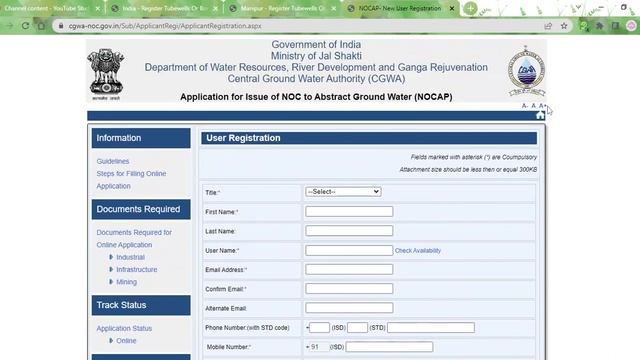Open the side panel icon
Viewport: 640px width, 360px height.
click(615, 26)
